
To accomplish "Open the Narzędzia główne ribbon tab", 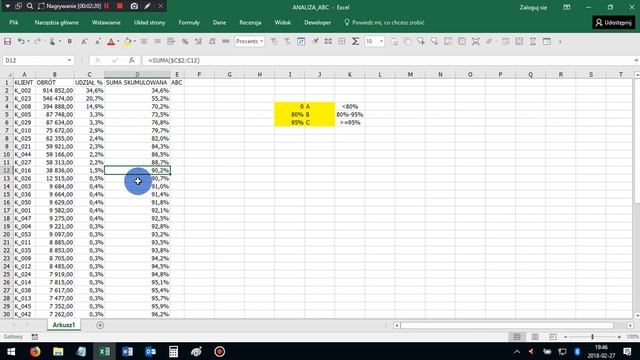I will [x=57, y=22].
